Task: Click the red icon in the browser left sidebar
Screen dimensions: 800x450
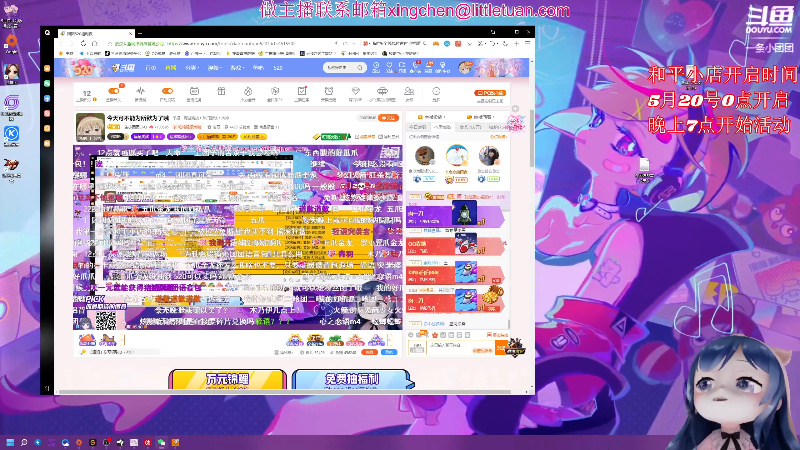Action: click(x=47, y=113)
